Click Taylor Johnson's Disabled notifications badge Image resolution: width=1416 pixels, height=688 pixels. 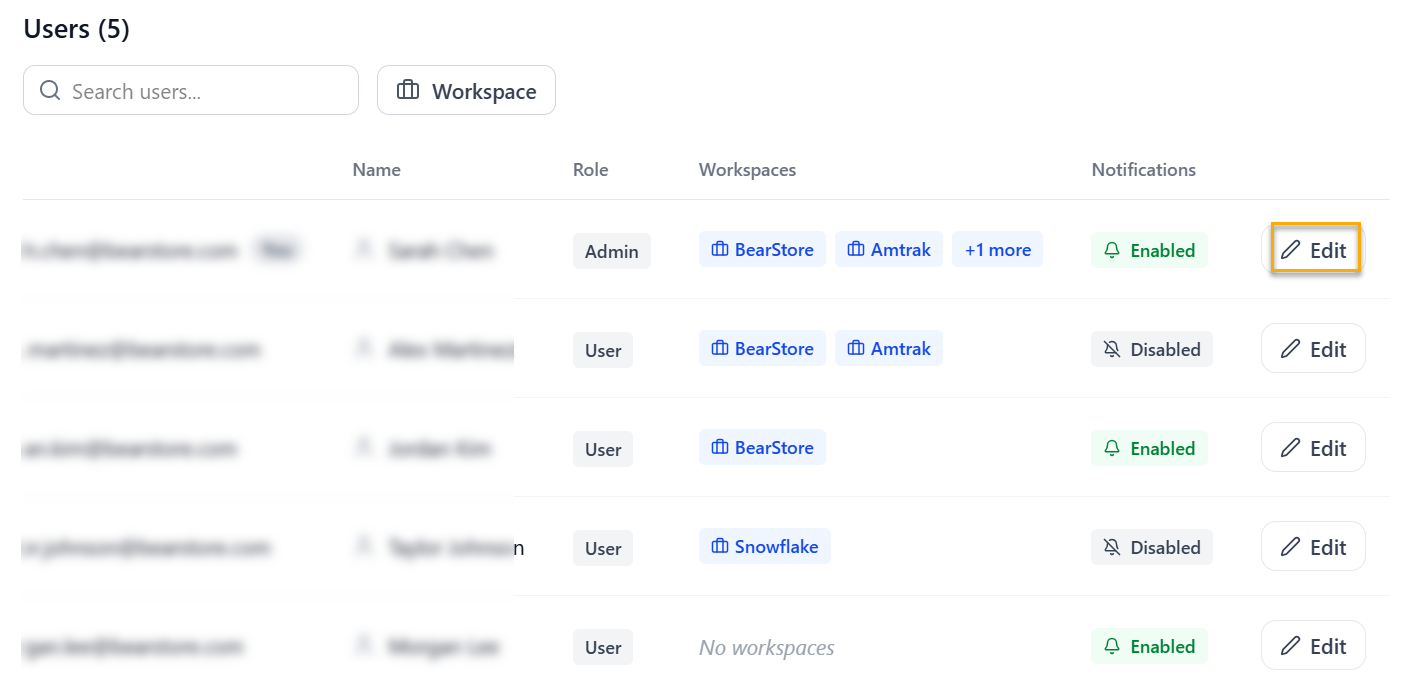[1151, 547]
